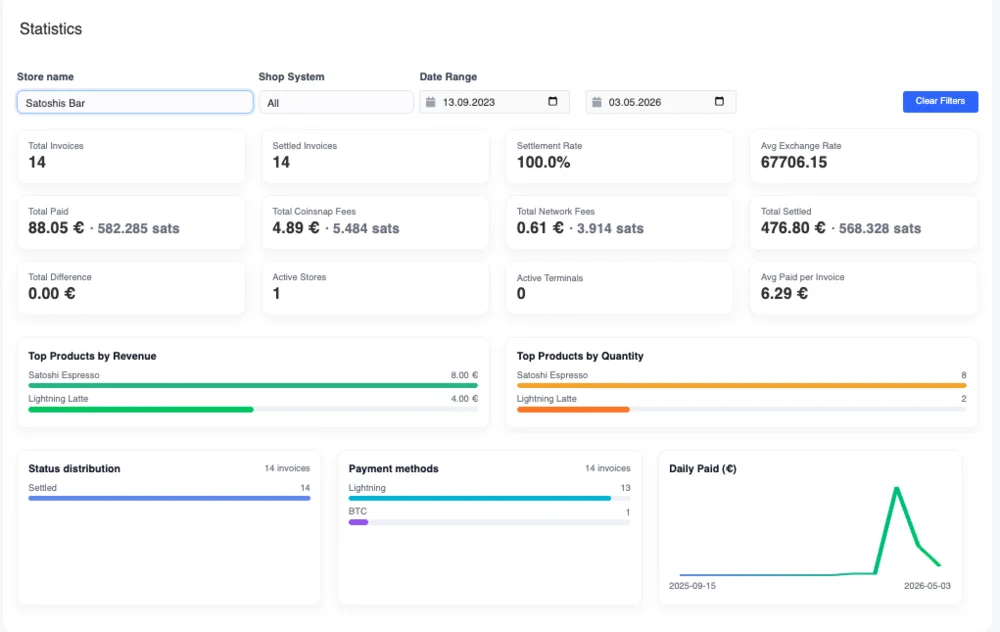1000x632 pixels.
Task: Click the Active Stores card value 1
Action: [x=276, y=294]
